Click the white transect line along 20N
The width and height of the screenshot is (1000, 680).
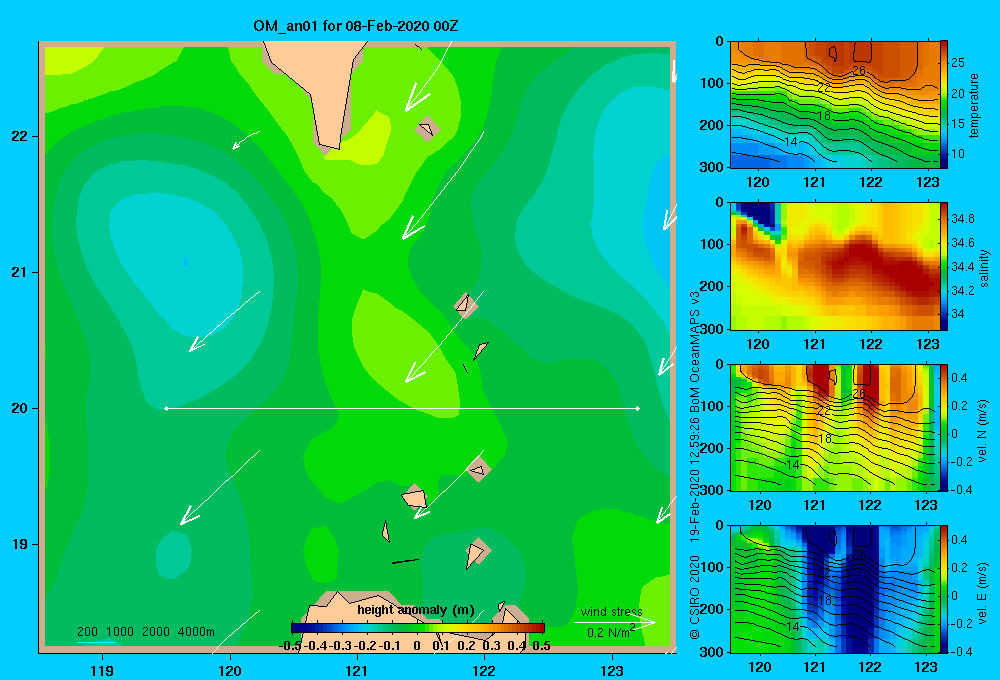(x=402, y=408)
